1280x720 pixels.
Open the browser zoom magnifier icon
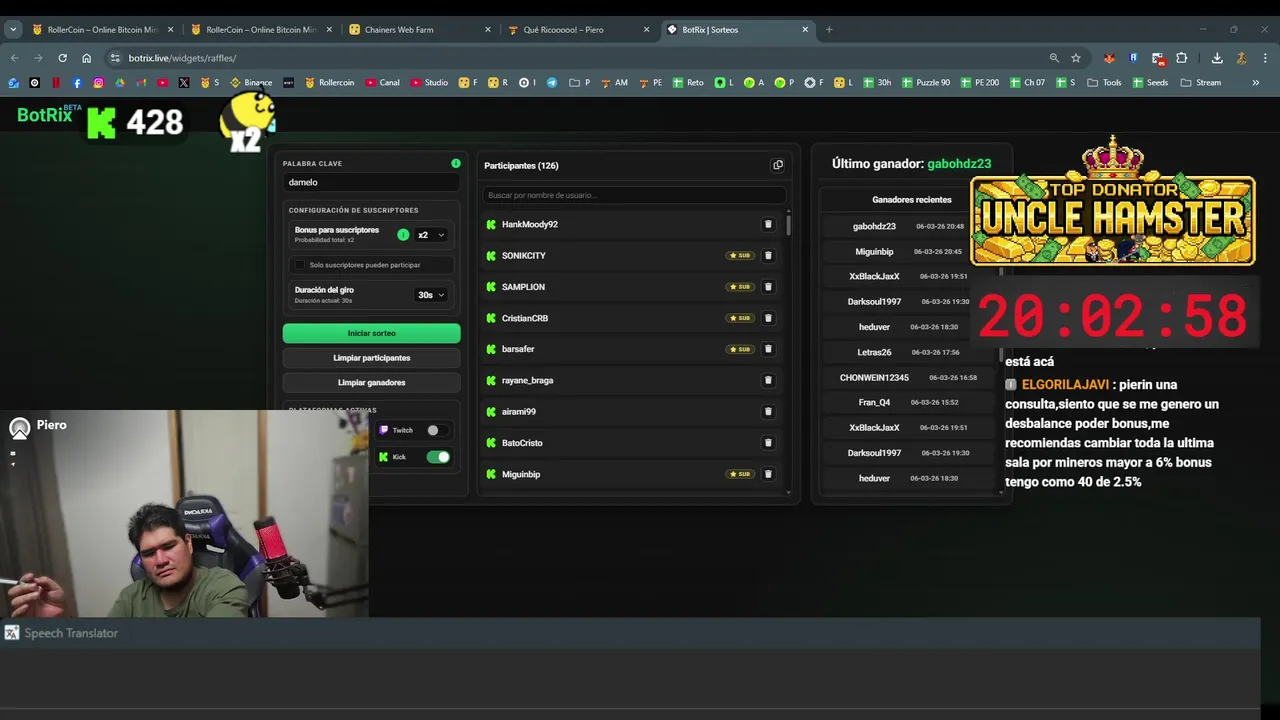pyautogui.click(x=1054, y=58)
